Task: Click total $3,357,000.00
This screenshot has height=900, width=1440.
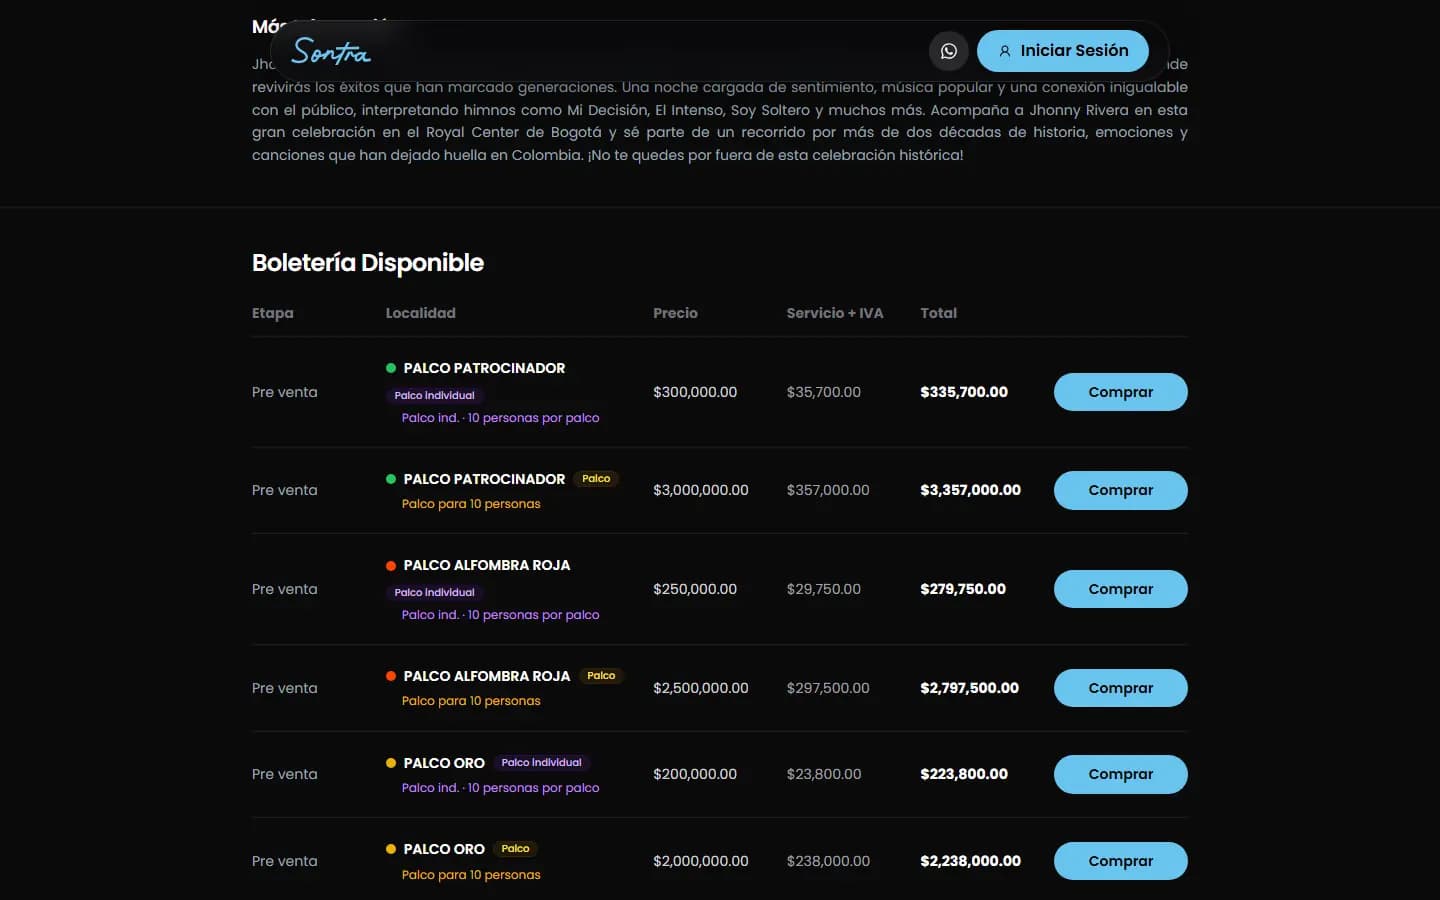Action: [970, 490]
